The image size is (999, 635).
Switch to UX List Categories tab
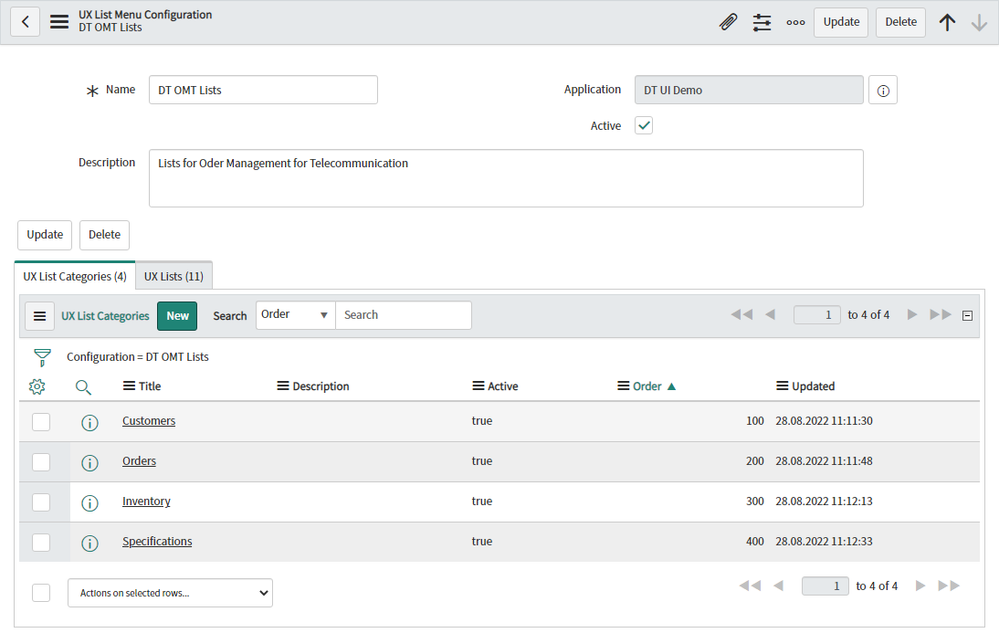(x=75, y=276)
